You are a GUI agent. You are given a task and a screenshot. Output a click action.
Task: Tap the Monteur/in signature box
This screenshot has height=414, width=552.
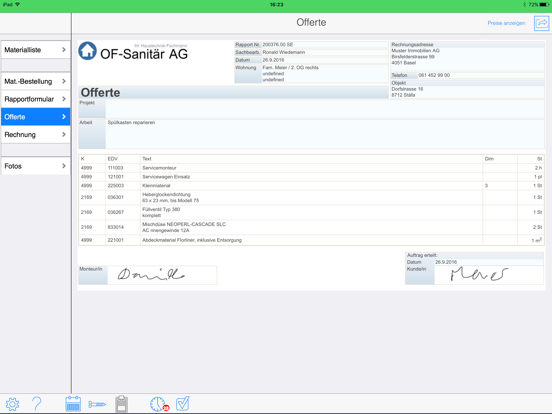162,275
